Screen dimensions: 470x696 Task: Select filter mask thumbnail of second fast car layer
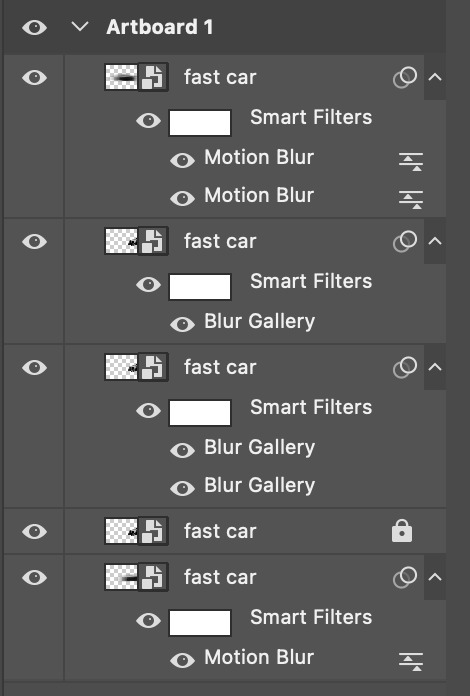click(x=200, y=287)
